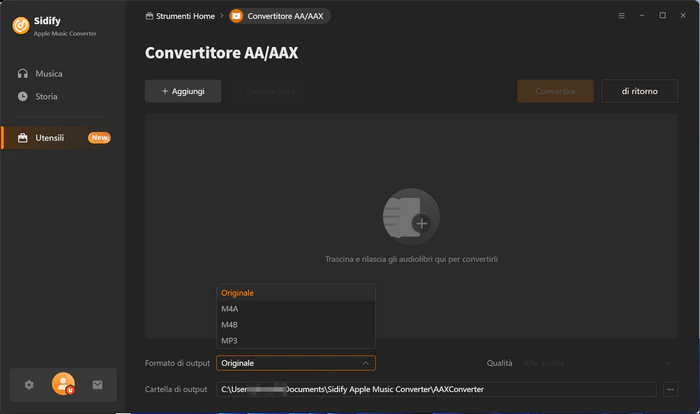Maximize the Sidify window
The width and height of the screenshot is (700, 414).
click(x=662, y=16)
